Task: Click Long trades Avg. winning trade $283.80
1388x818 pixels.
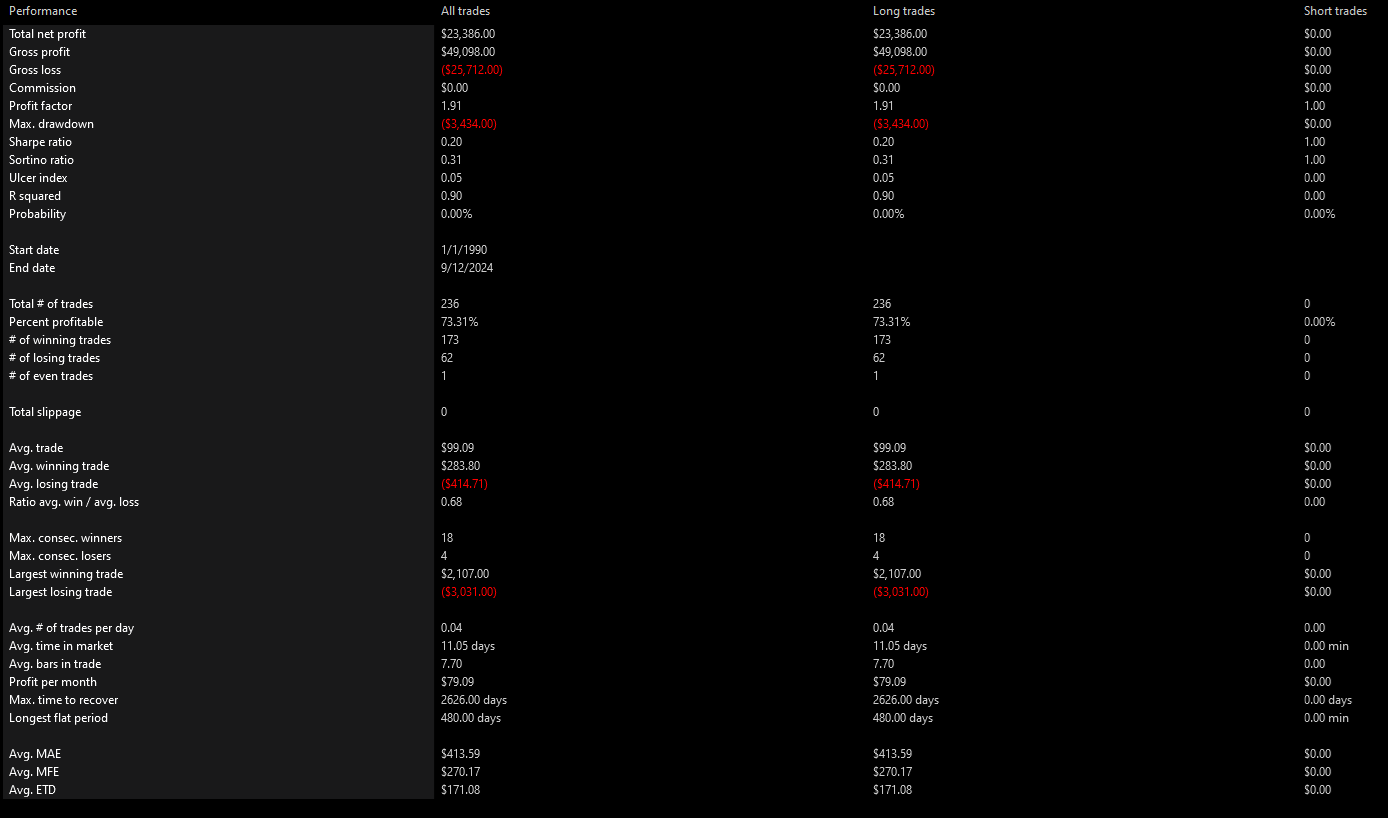Action: [893, 466]
